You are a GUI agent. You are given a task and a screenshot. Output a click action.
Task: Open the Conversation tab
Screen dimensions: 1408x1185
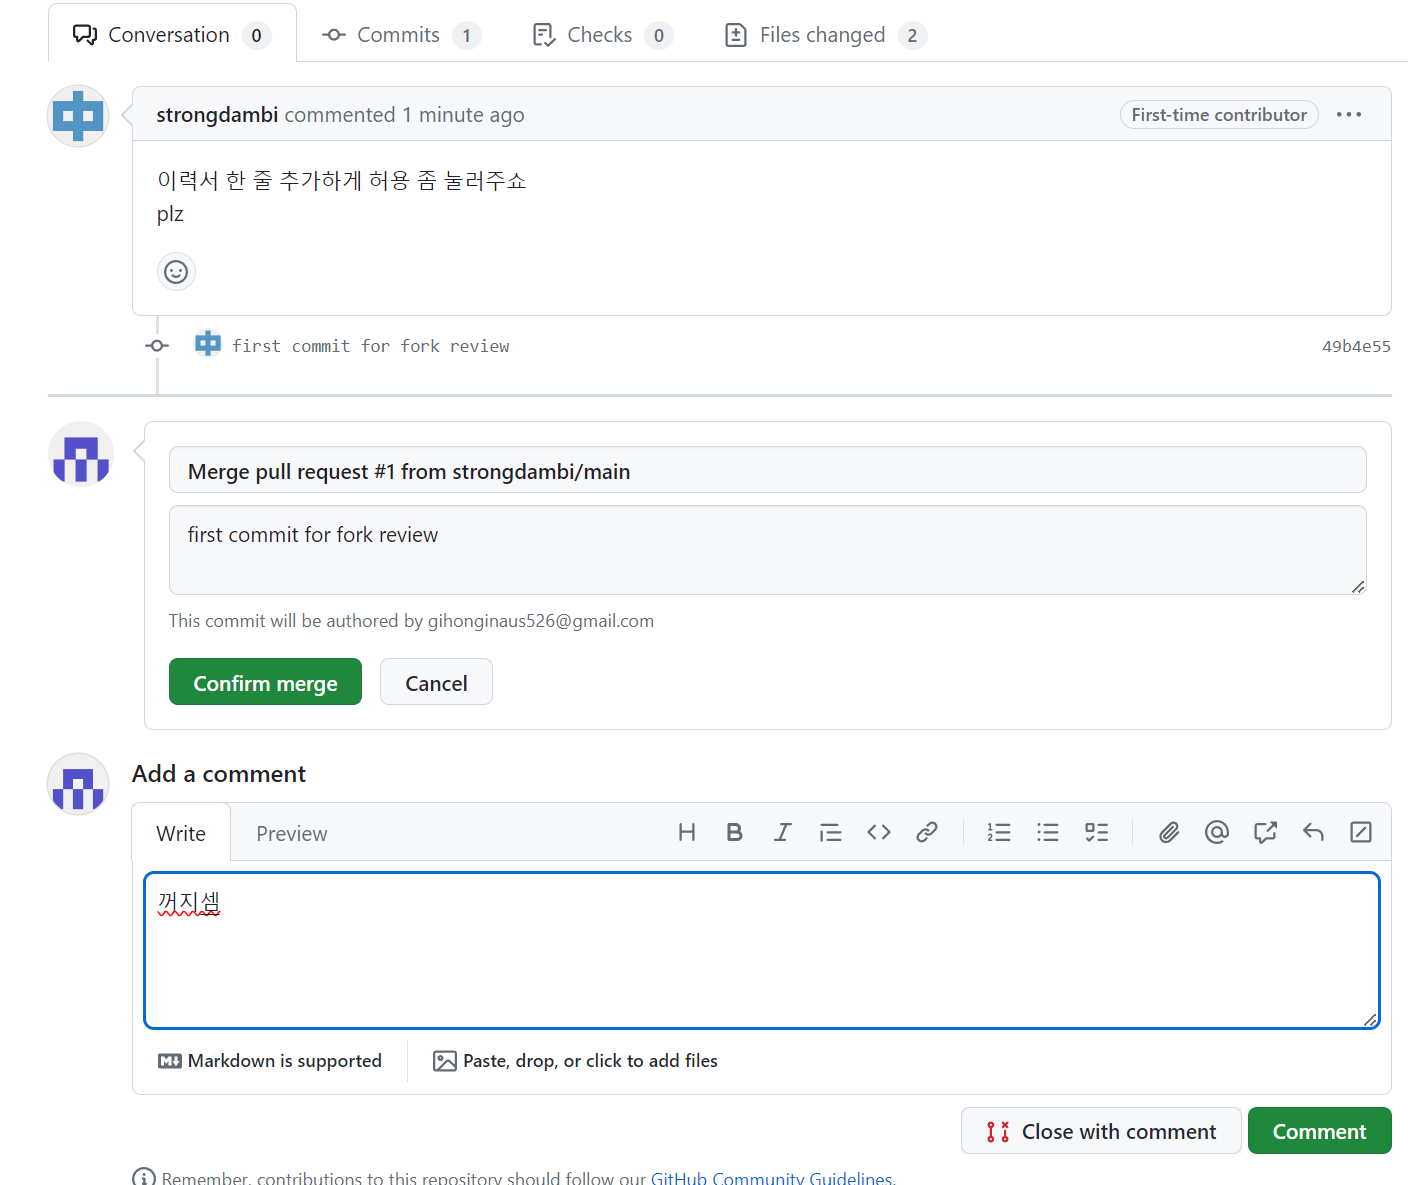pyautogui.click(x=172, y=35)
